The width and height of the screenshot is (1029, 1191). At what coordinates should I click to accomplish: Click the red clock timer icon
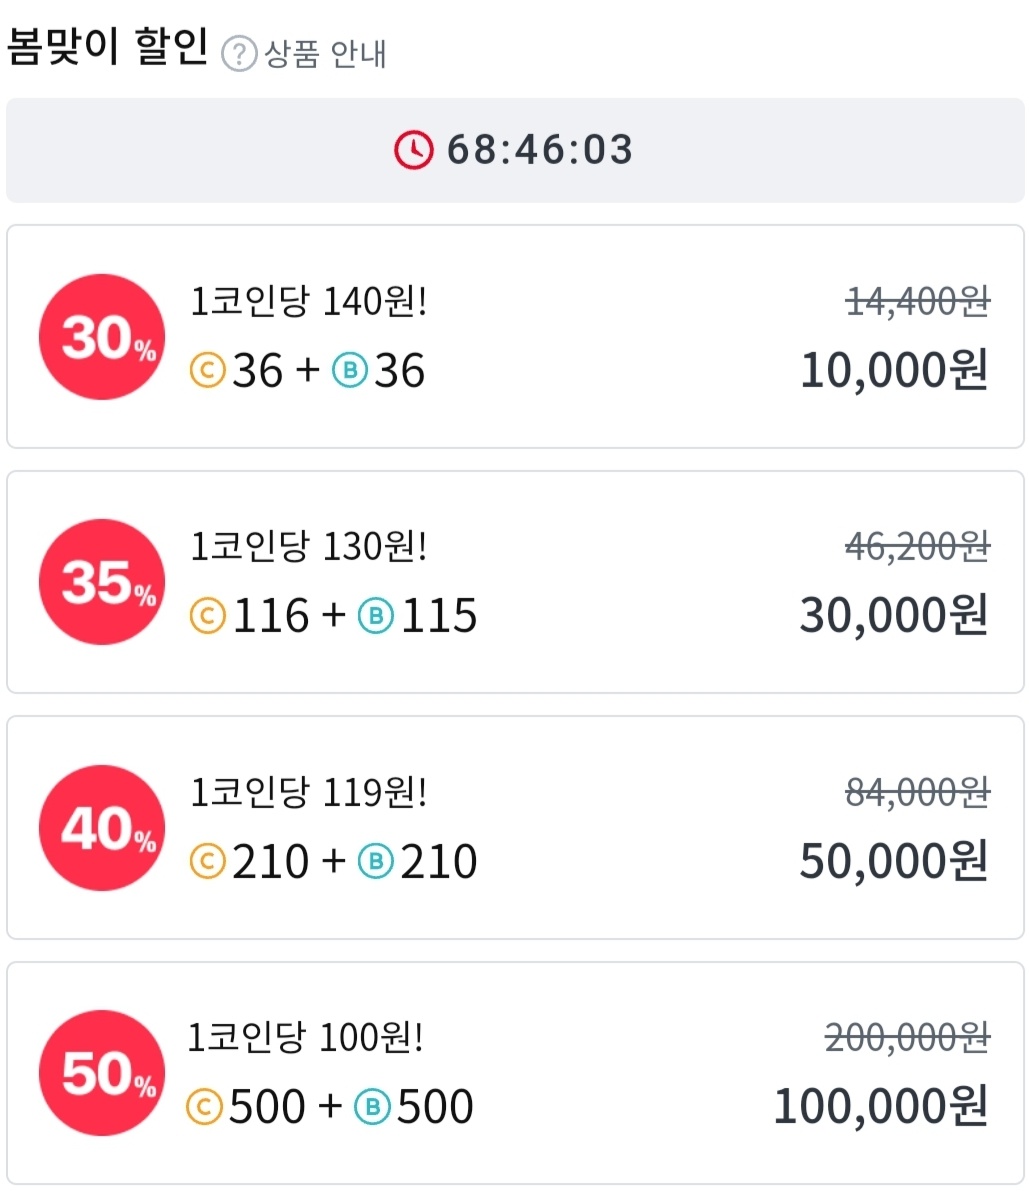(413, 150)
